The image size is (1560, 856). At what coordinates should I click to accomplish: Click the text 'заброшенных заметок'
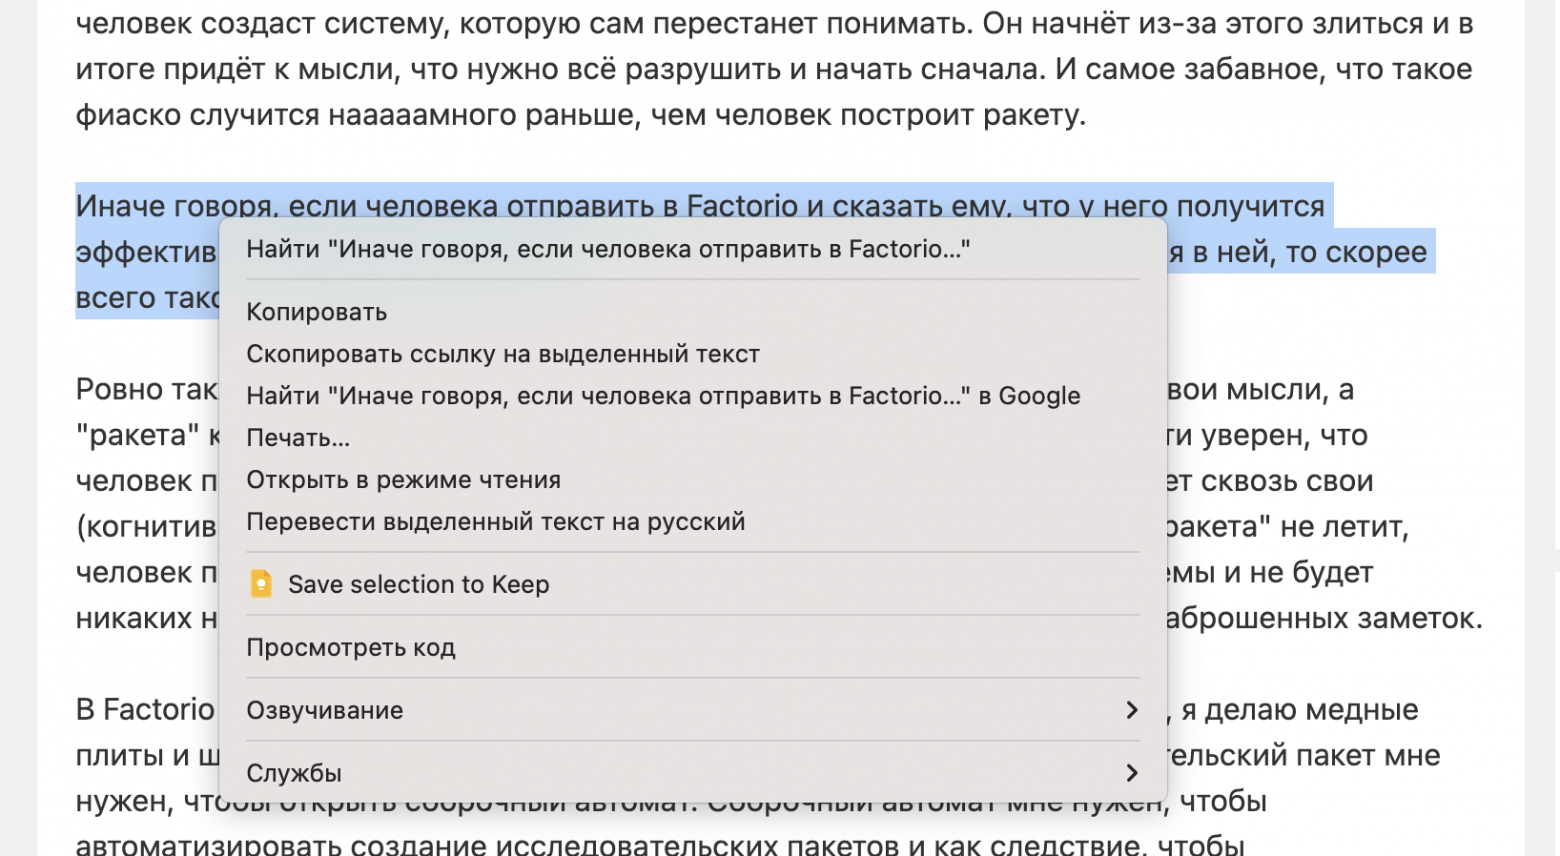(1322, 618)
